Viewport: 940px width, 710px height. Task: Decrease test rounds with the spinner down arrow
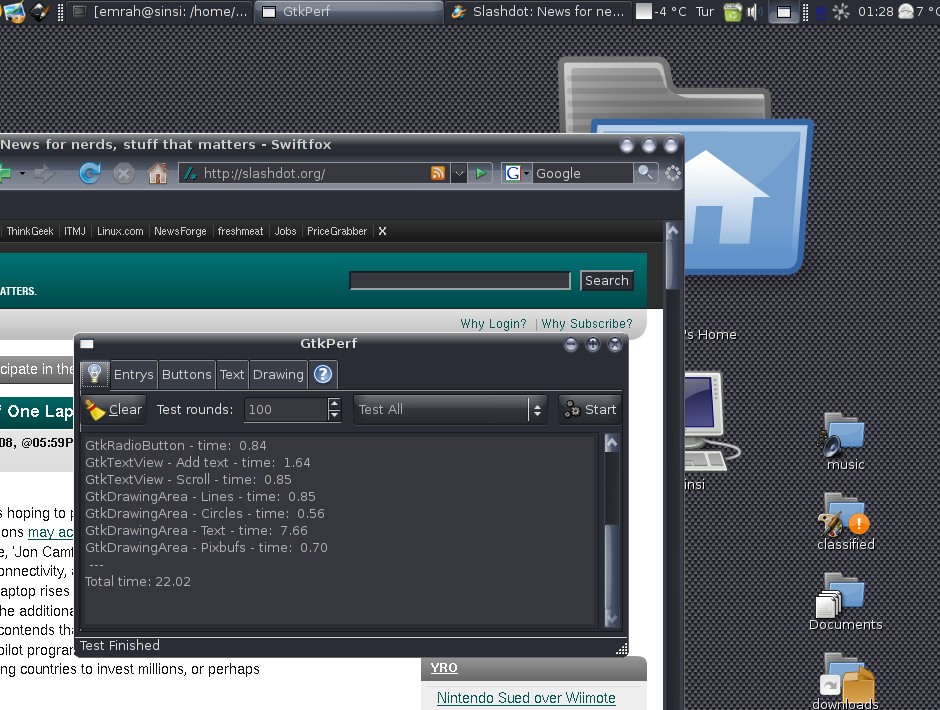[335, 416]
